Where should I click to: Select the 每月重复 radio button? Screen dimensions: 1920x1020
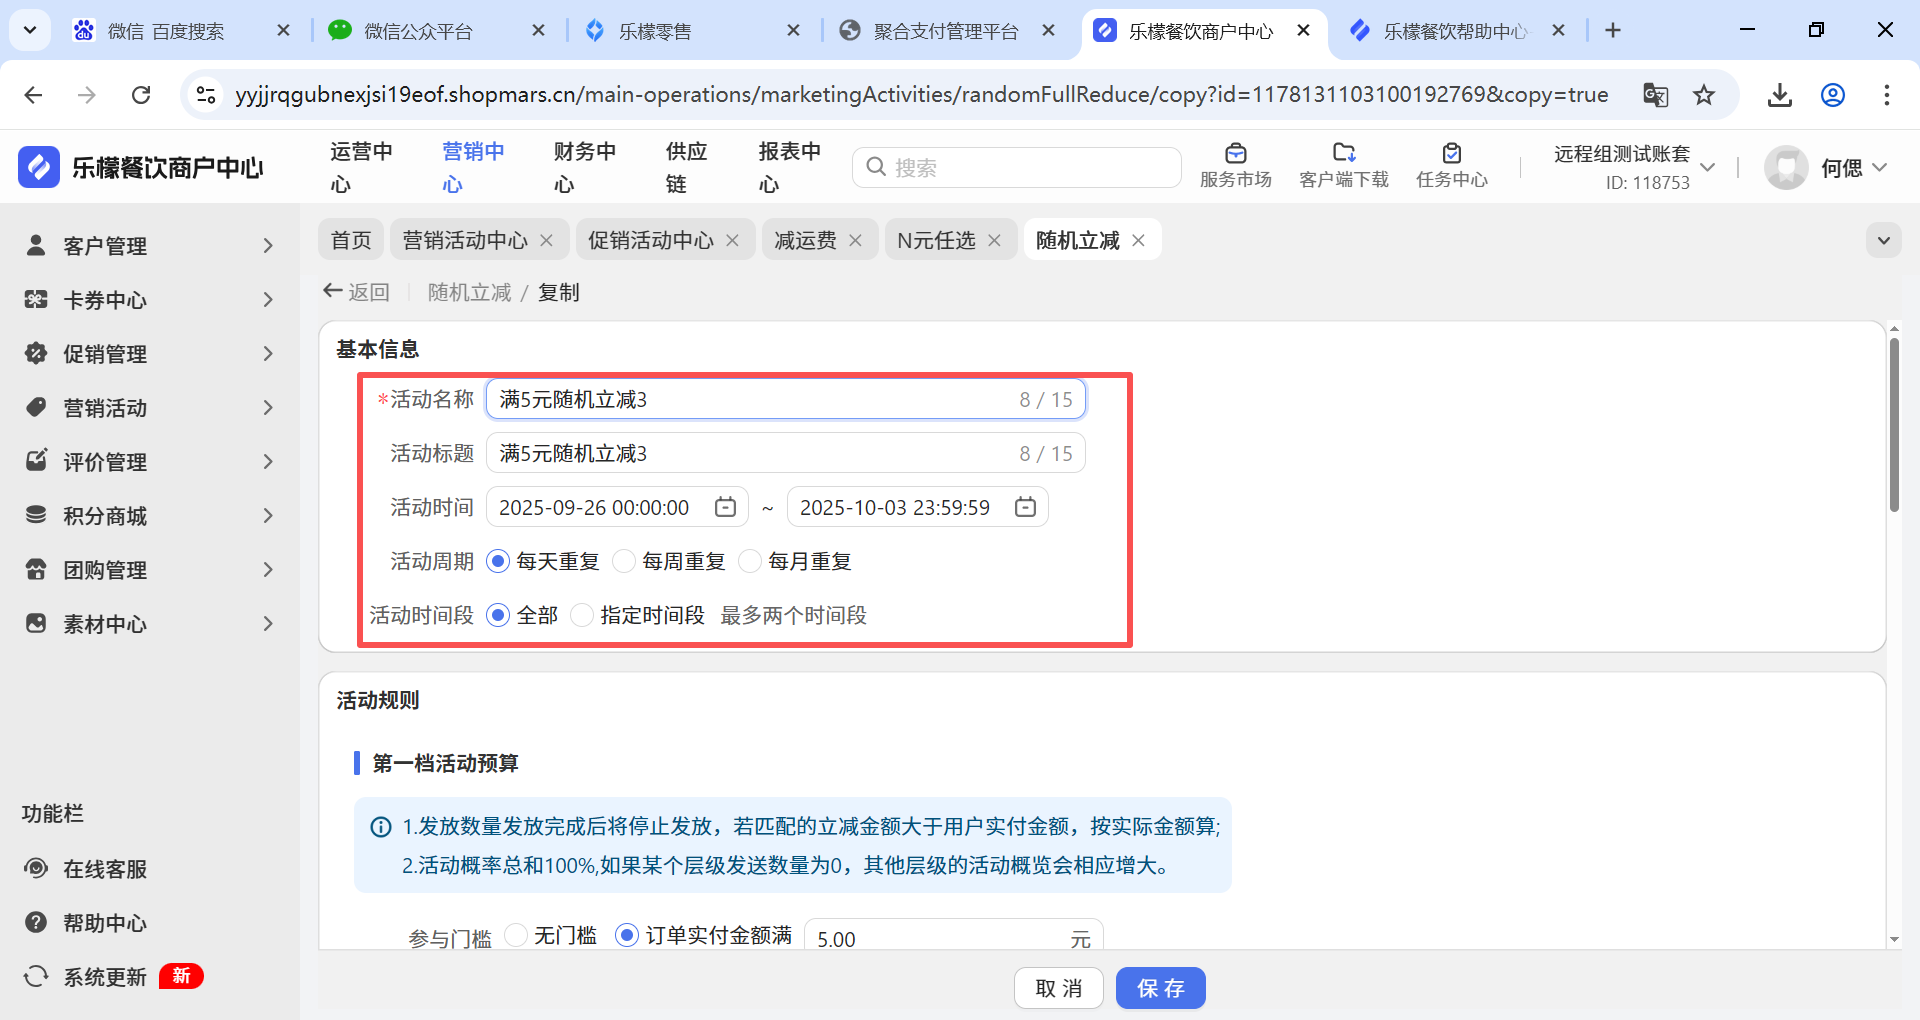coord(750,561)
